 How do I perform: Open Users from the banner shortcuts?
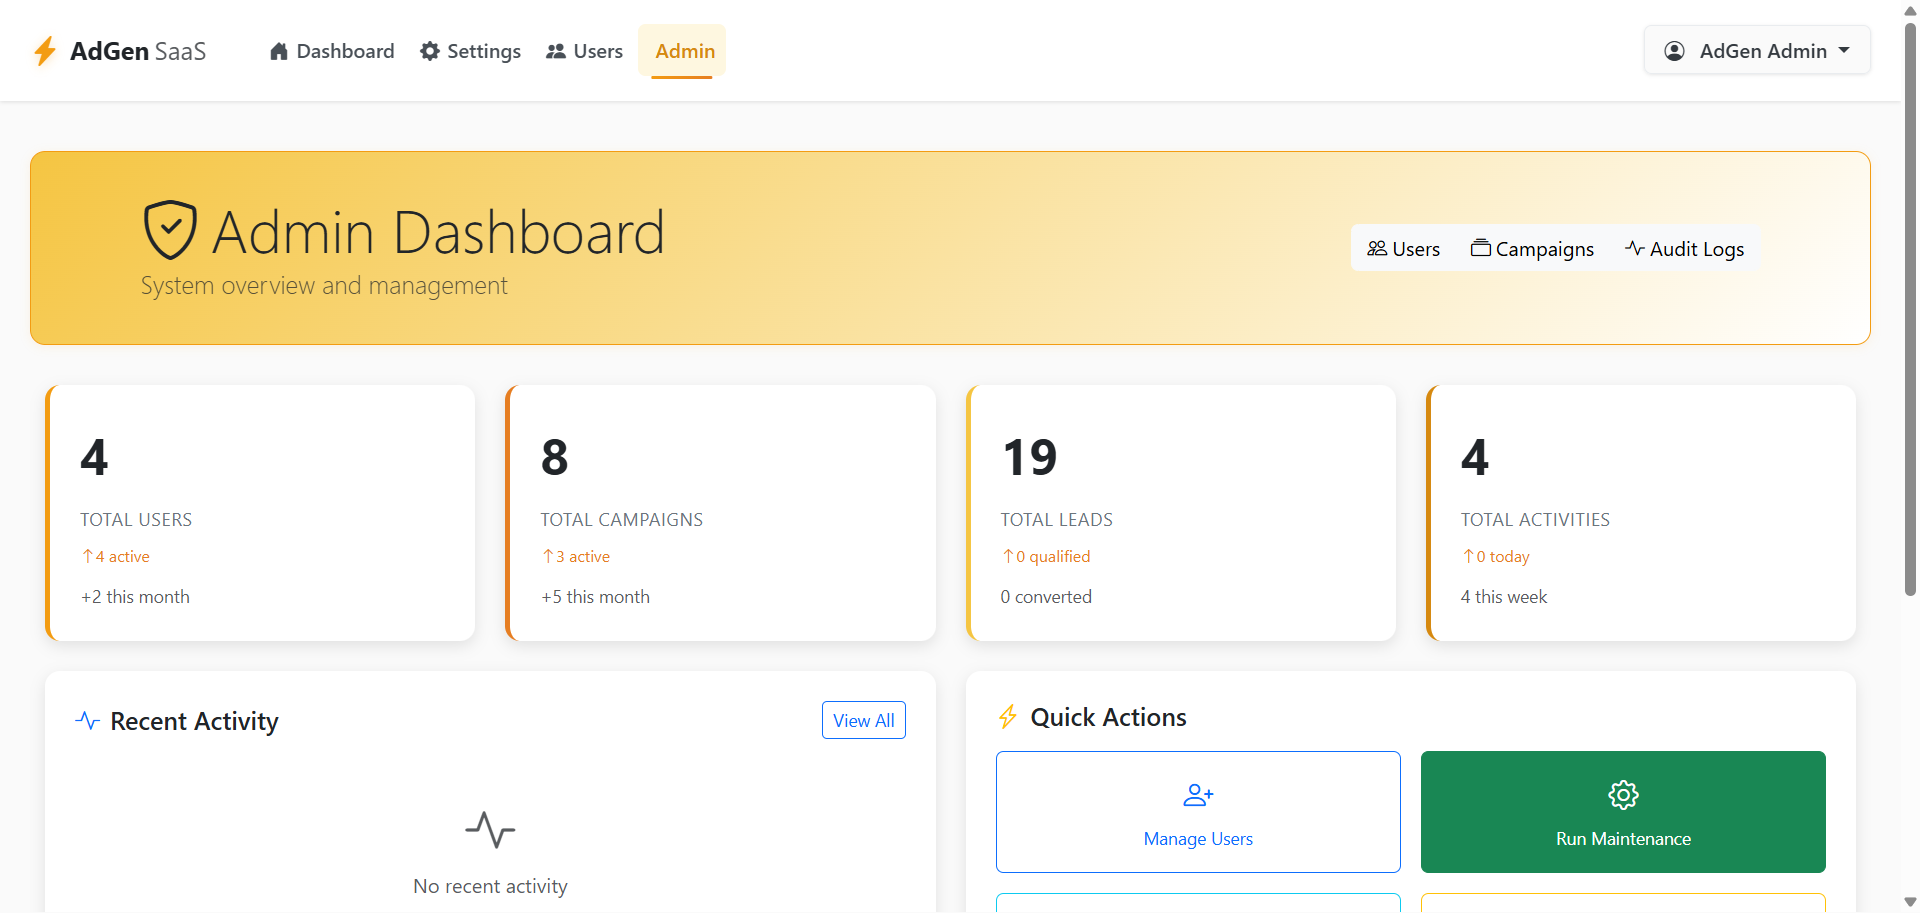click(x=1404, y=249)
